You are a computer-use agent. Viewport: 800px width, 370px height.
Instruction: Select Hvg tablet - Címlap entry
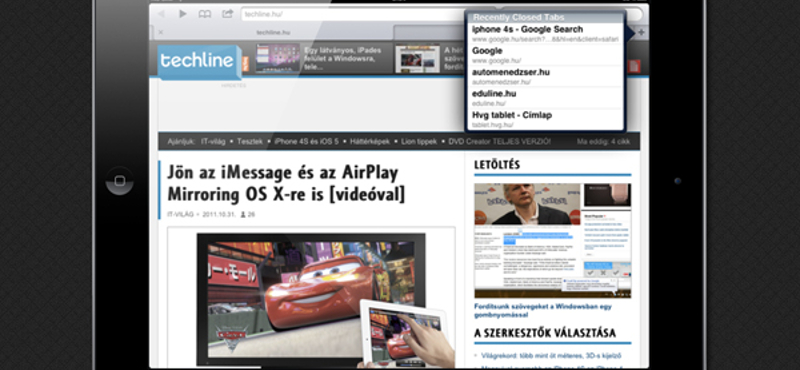coord(545,119)
